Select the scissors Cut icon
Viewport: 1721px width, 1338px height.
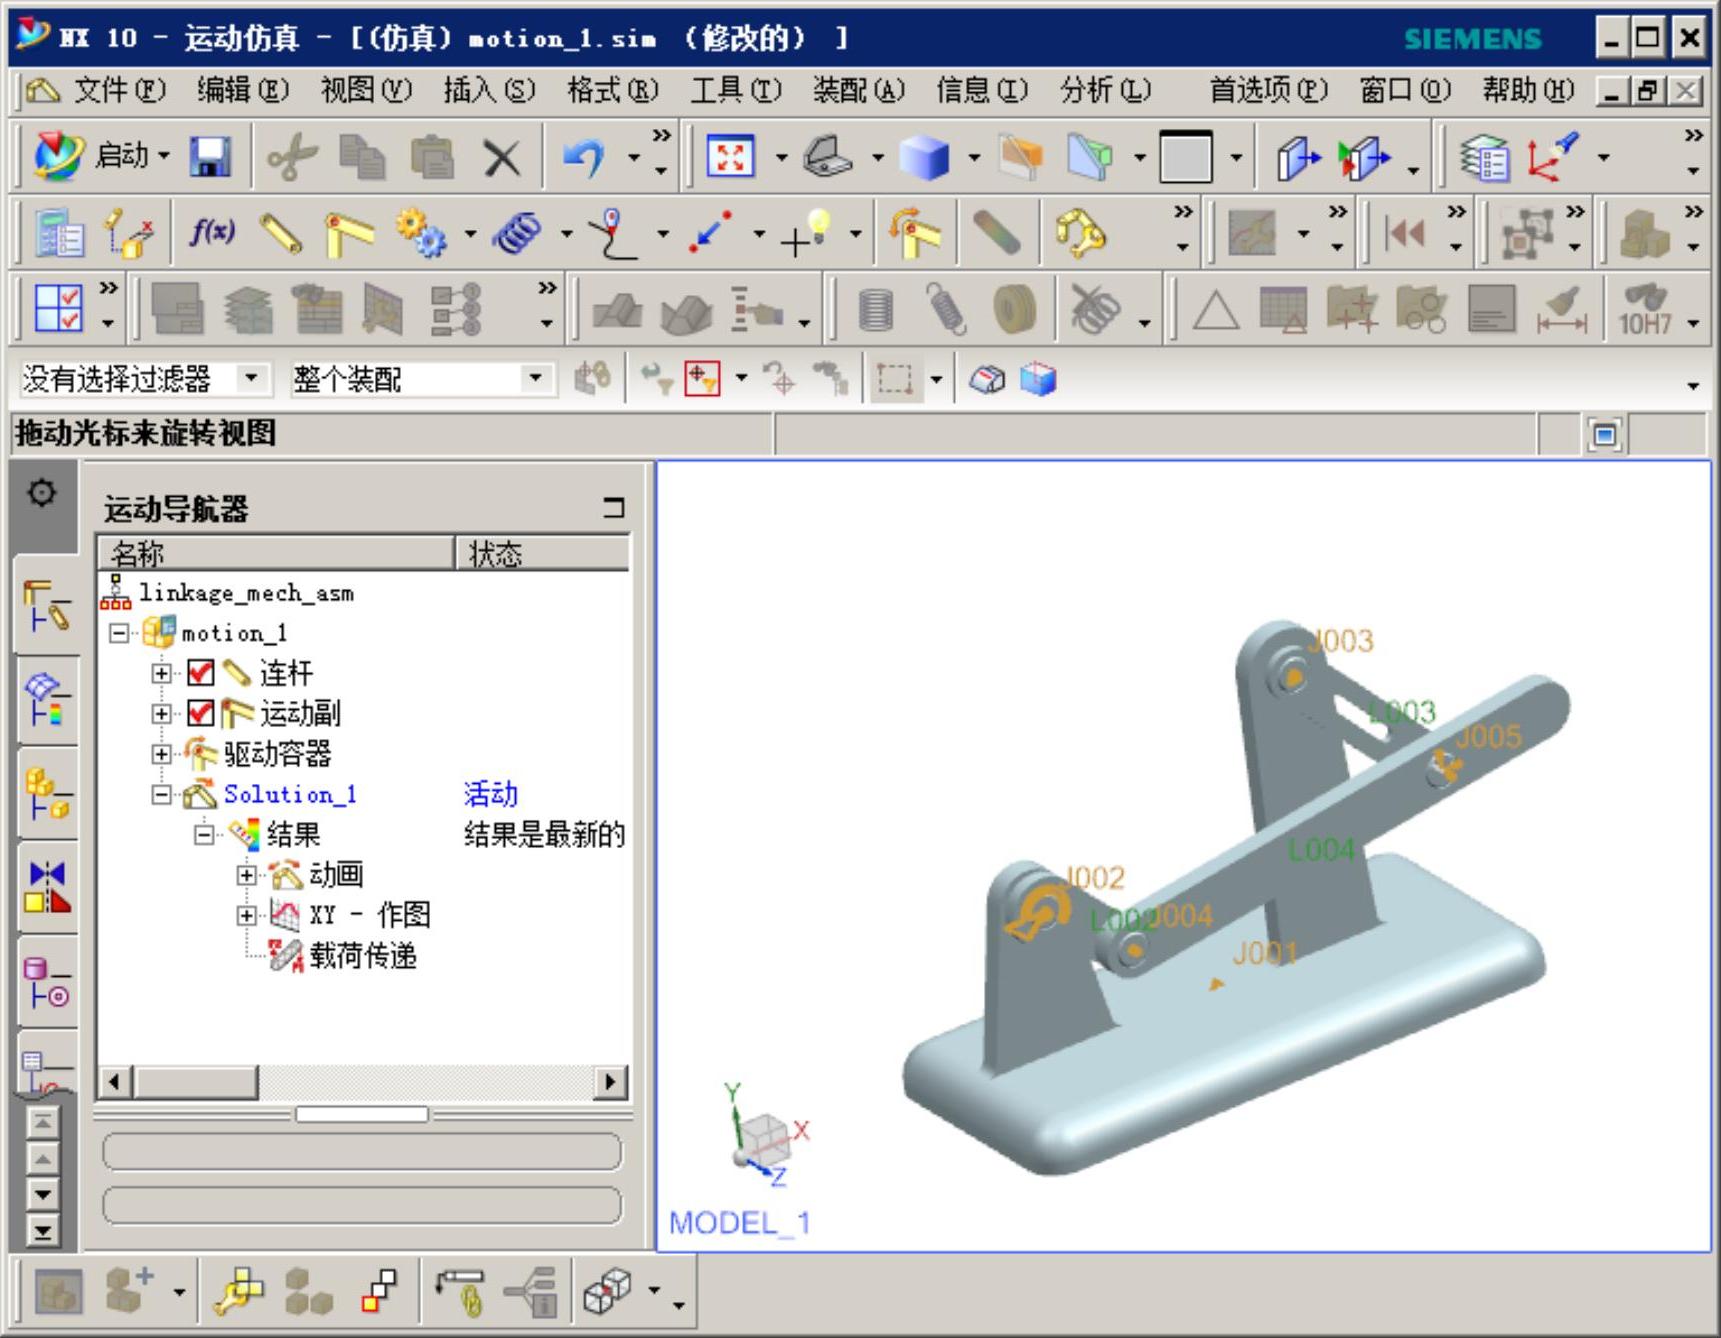coord(292,157)
